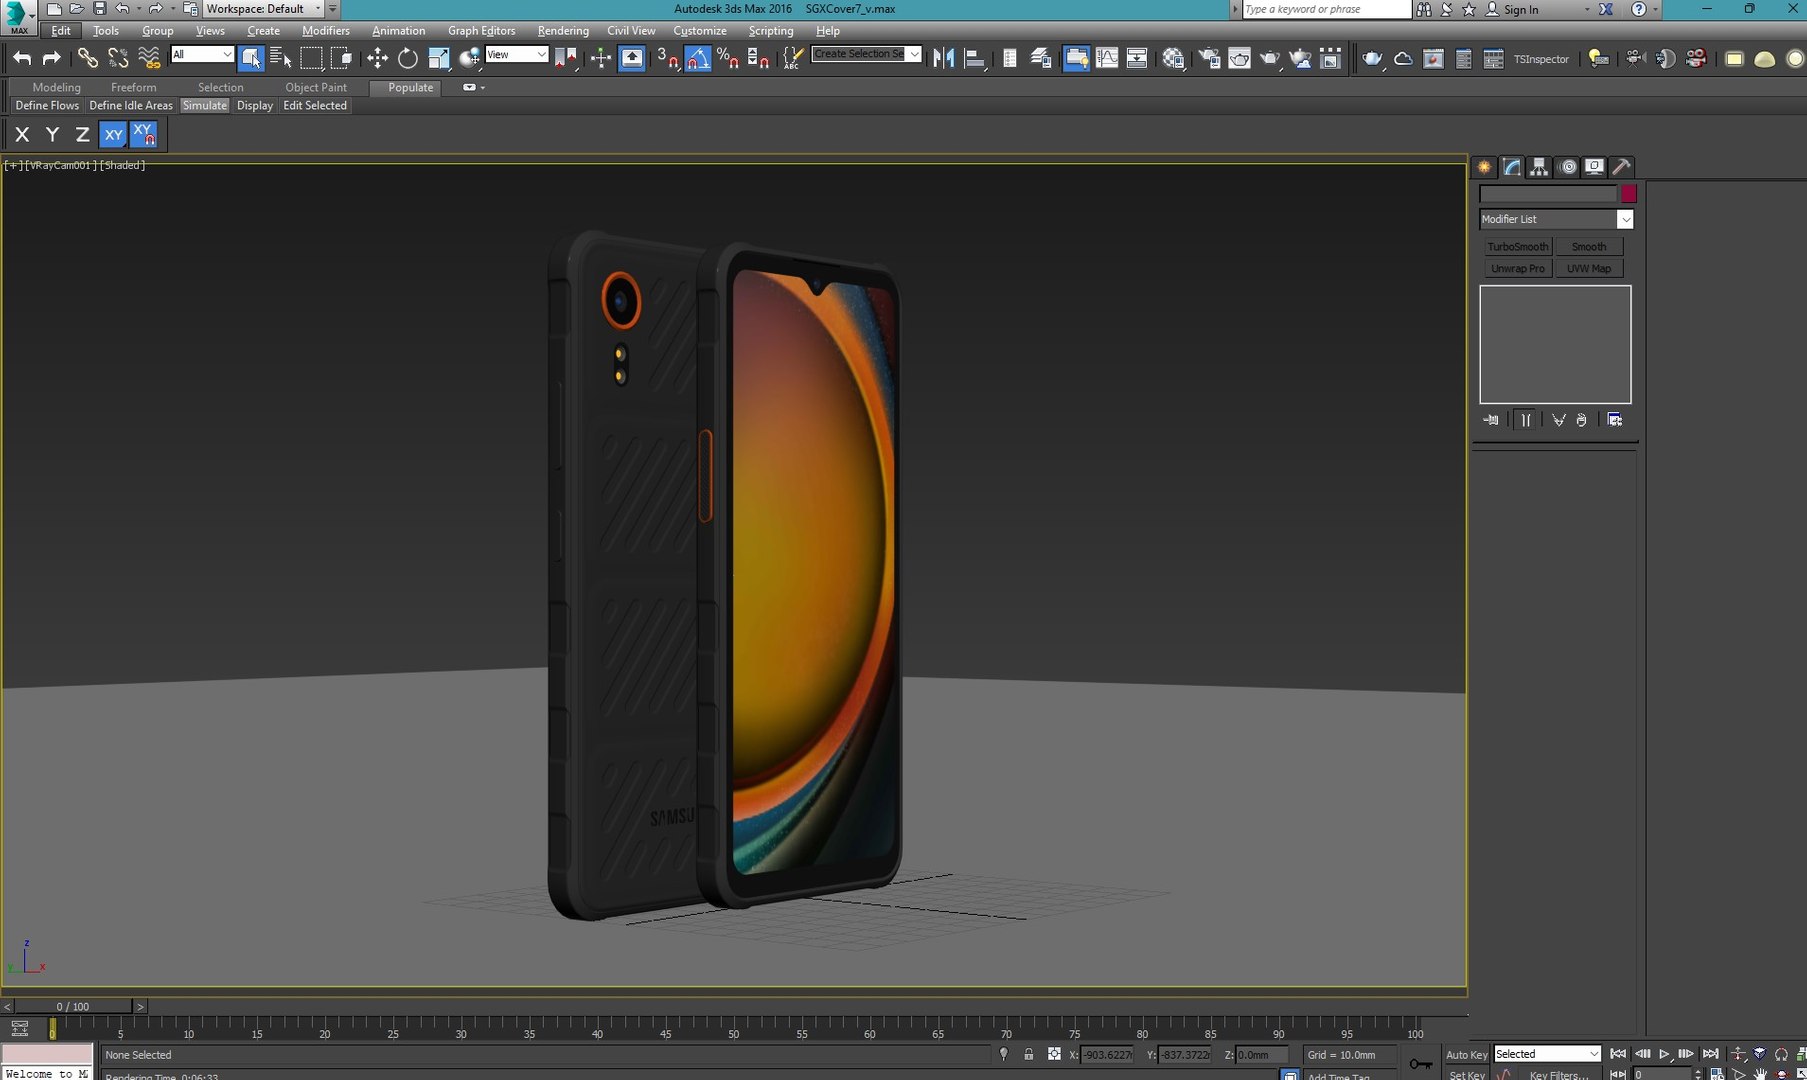Open Render Setup teapot icon
1807x1080 pixels.
click(1209, 58)
